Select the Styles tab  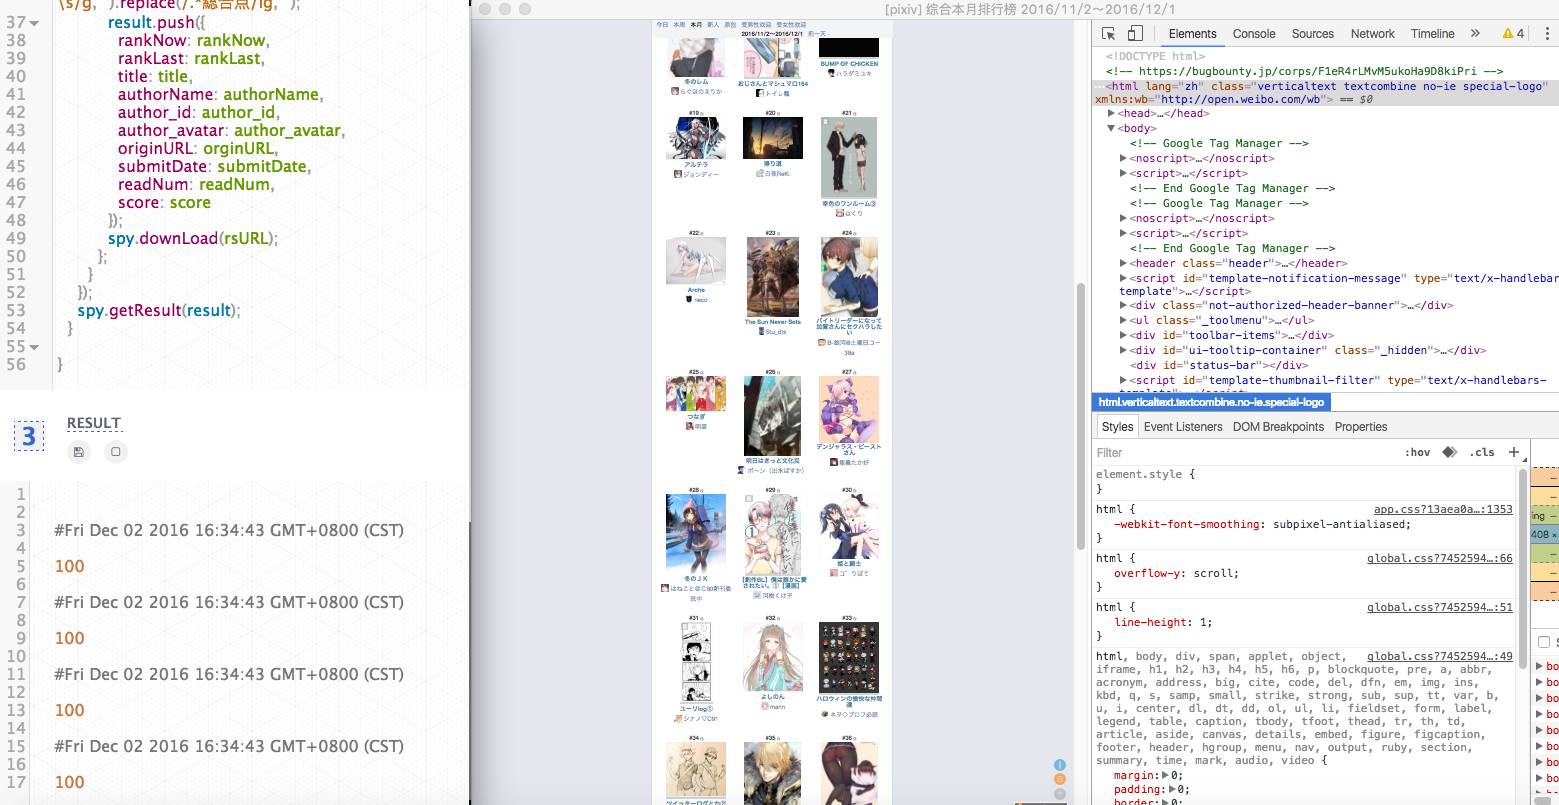point(1117,426)
